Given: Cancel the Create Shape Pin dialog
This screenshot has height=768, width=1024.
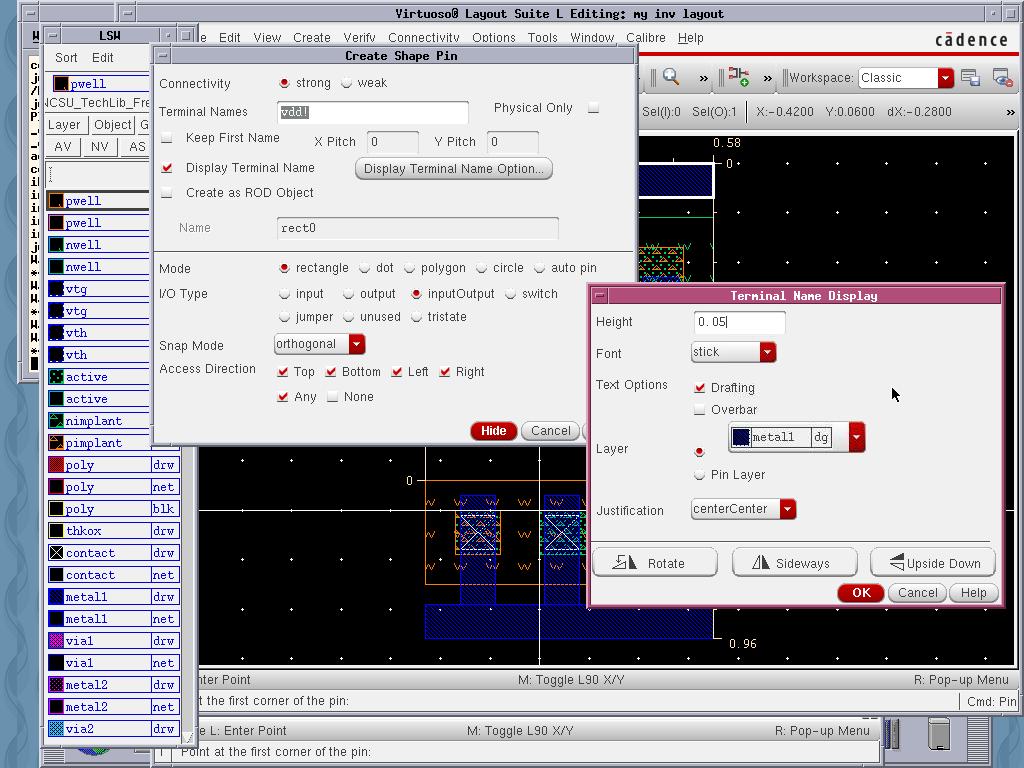Looking at the screenshot, I should click(550, 431).
